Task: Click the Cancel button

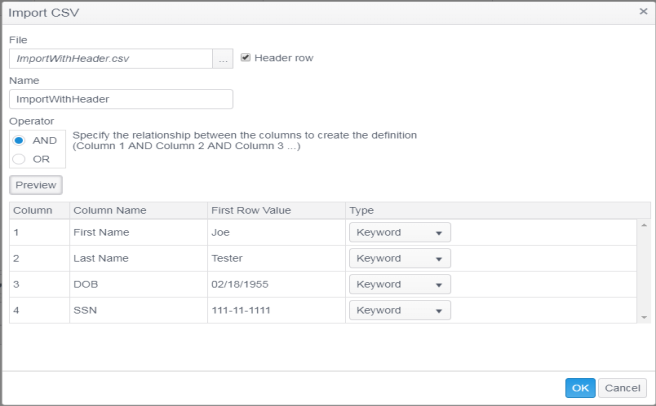Action: click(x=622, y=387)
